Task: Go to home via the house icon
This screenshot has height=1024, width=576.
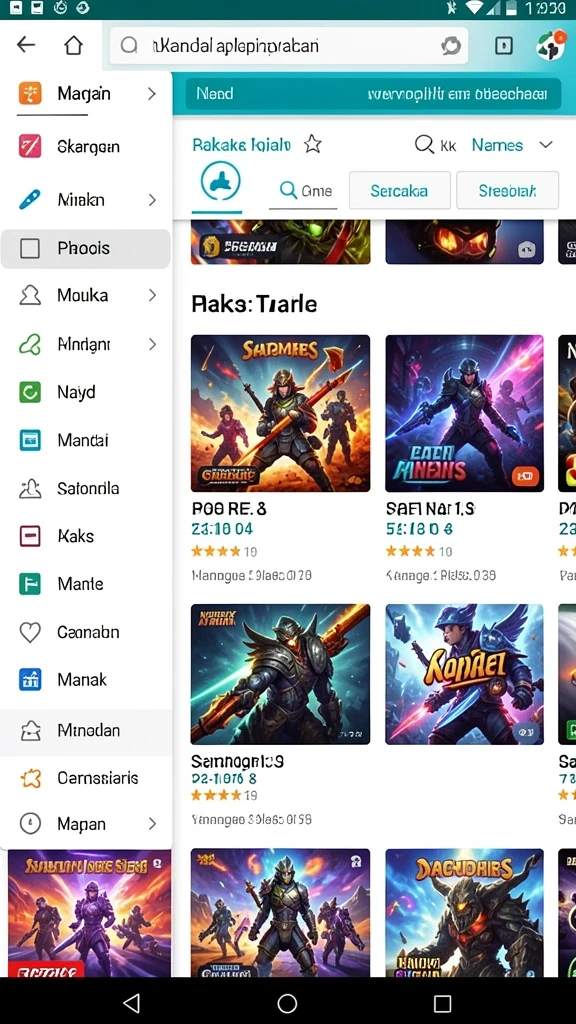Action: pyautogui.click(x=73, y=44)
